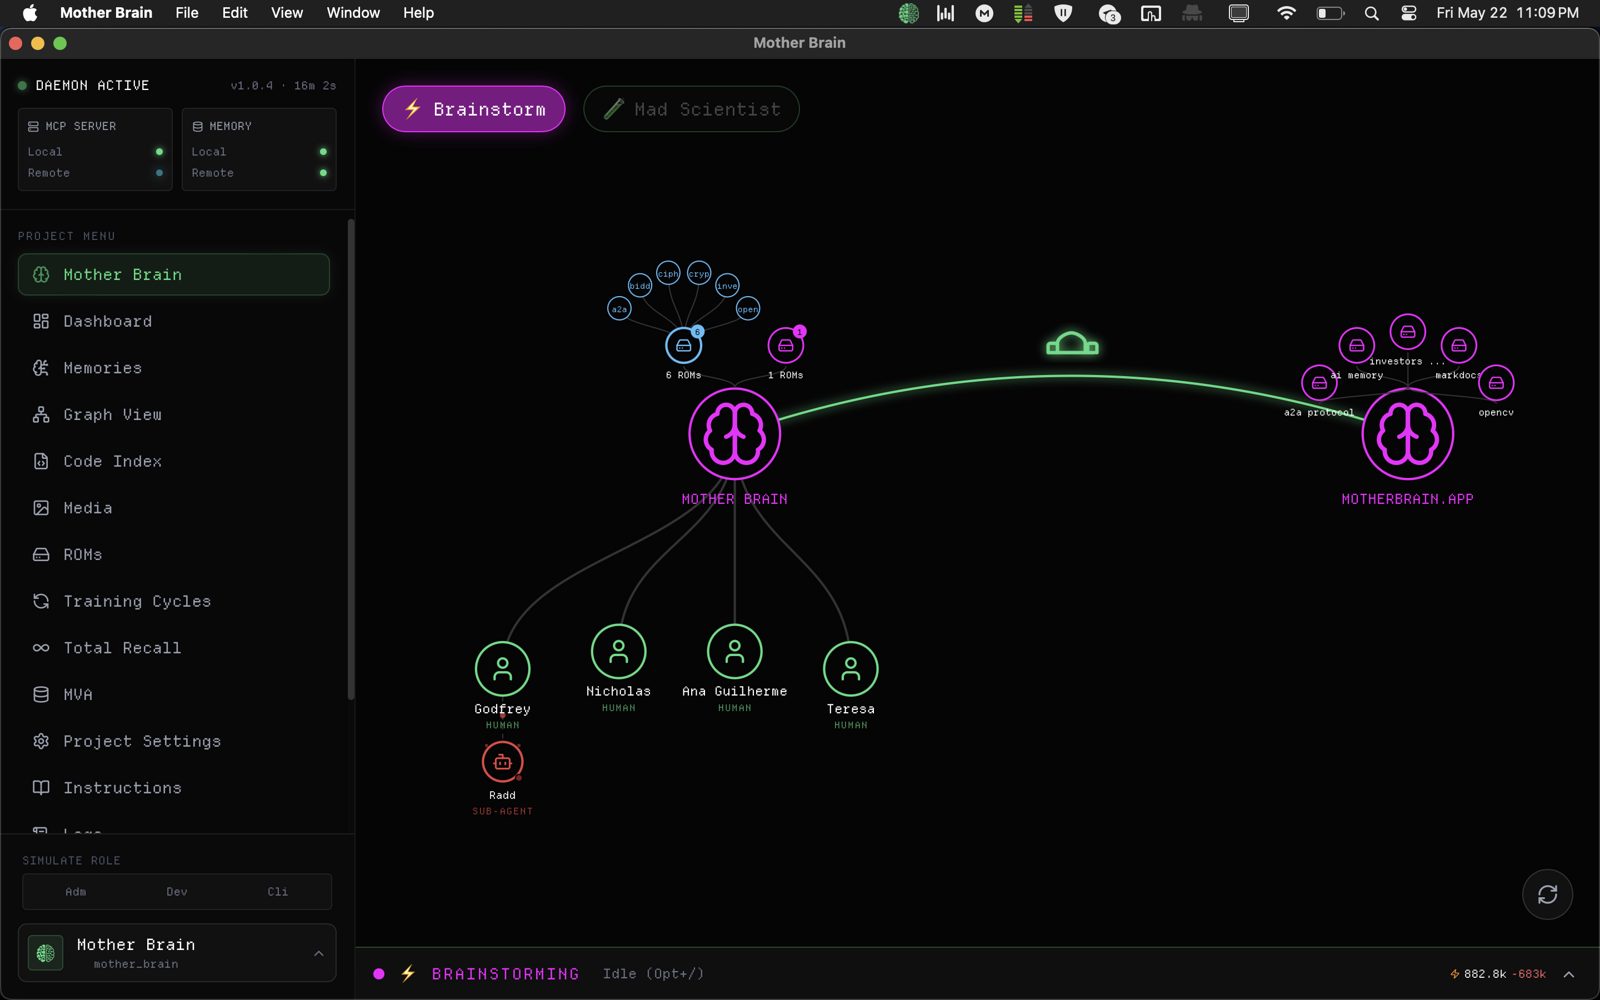Click the central MOTHER BRAIN brain node
This screenshot has width=1600, height=1000.
click(x=734, y=434)
